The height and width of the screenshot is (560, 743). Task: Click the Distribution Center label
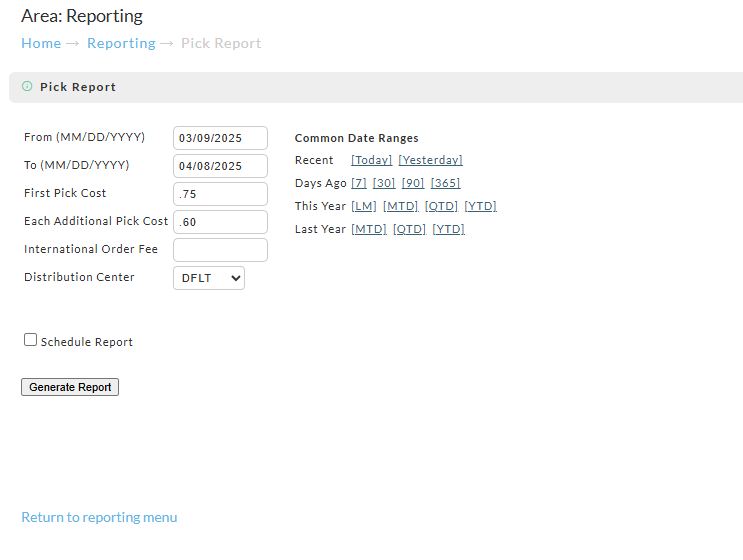79,277
